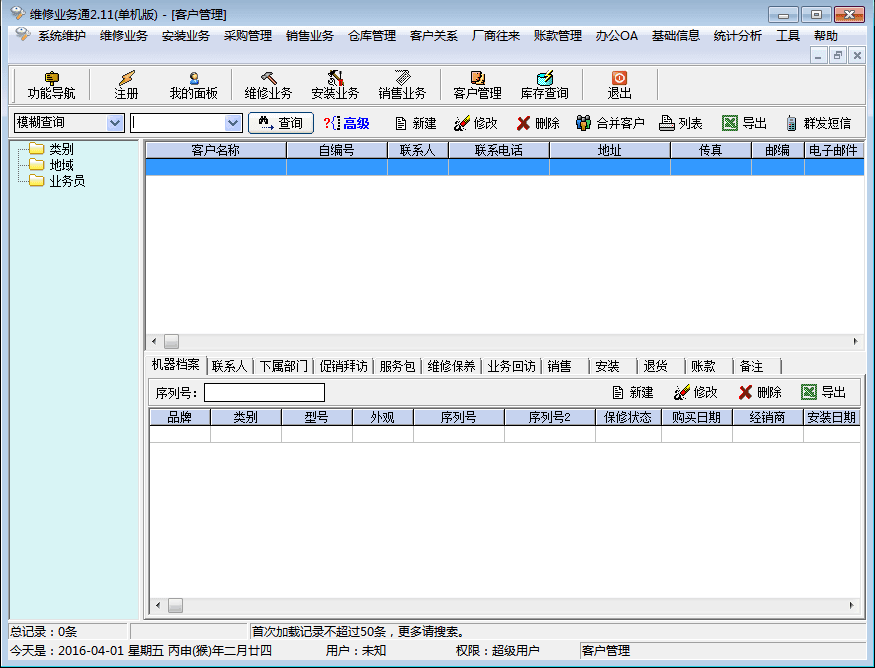Click 合并客户 merge customers button
This screenshot has height=668, width=875.
coord(610,123)
